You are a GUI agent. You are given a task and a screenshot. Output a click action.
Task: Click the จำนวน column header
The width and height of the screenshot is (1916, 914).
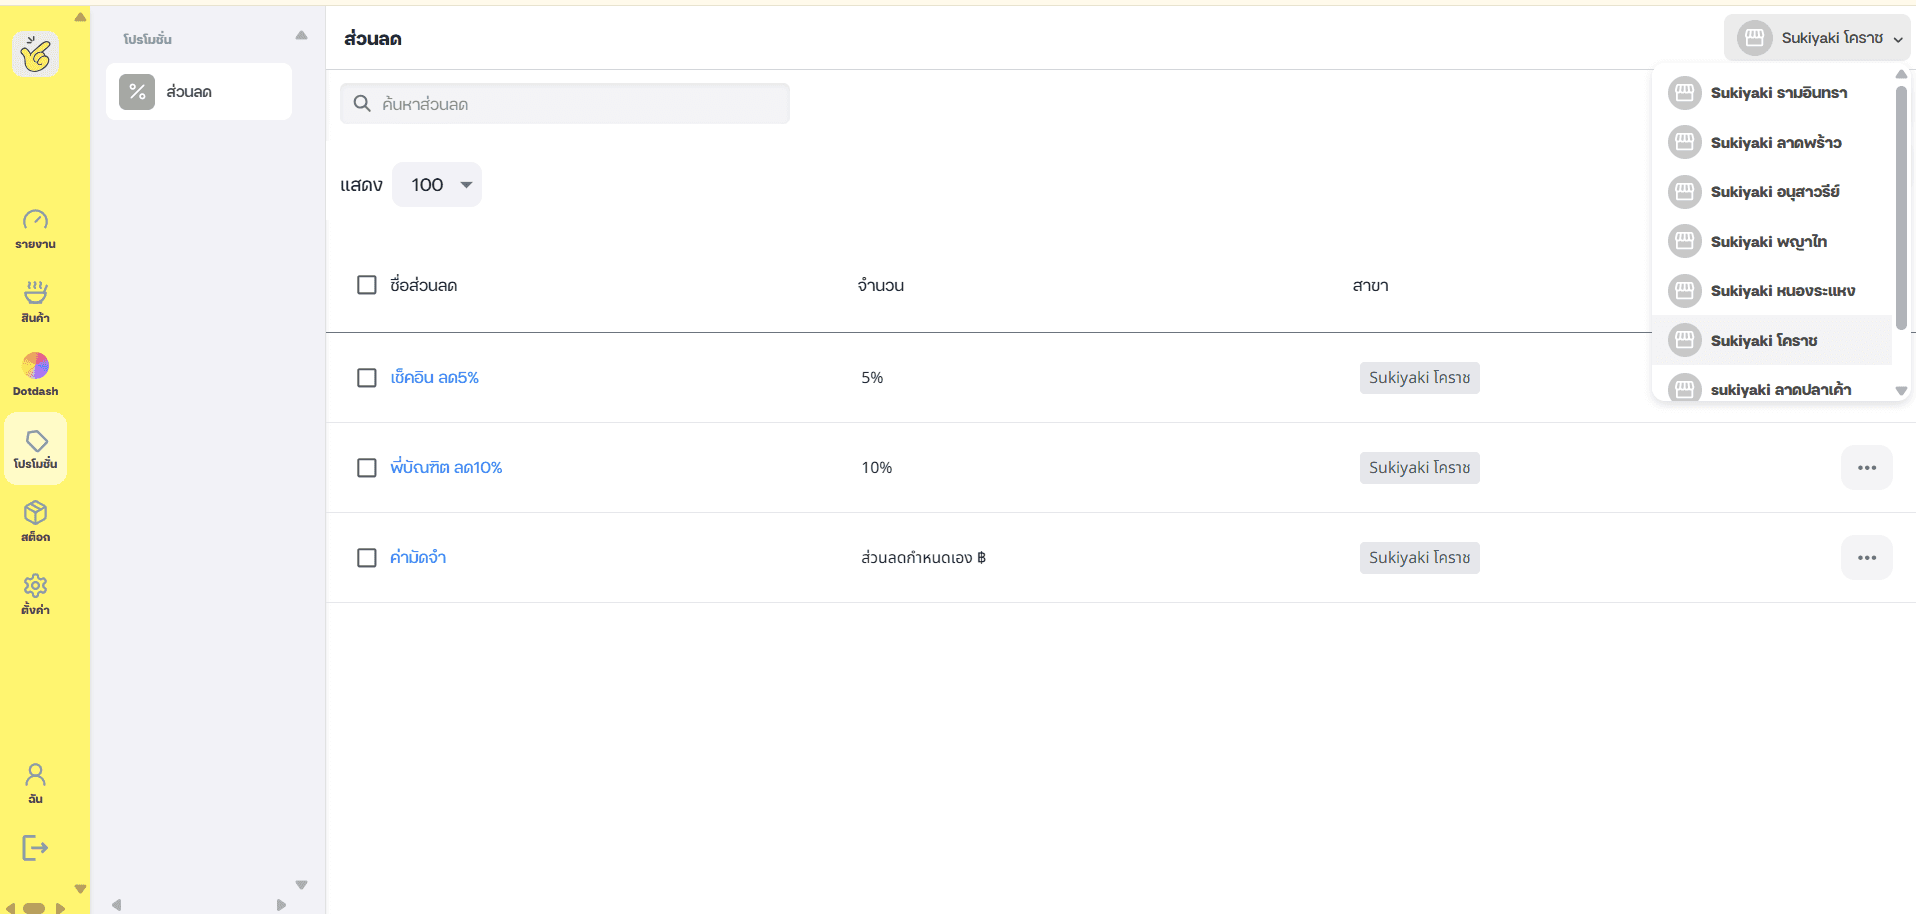tap(881, 286)
